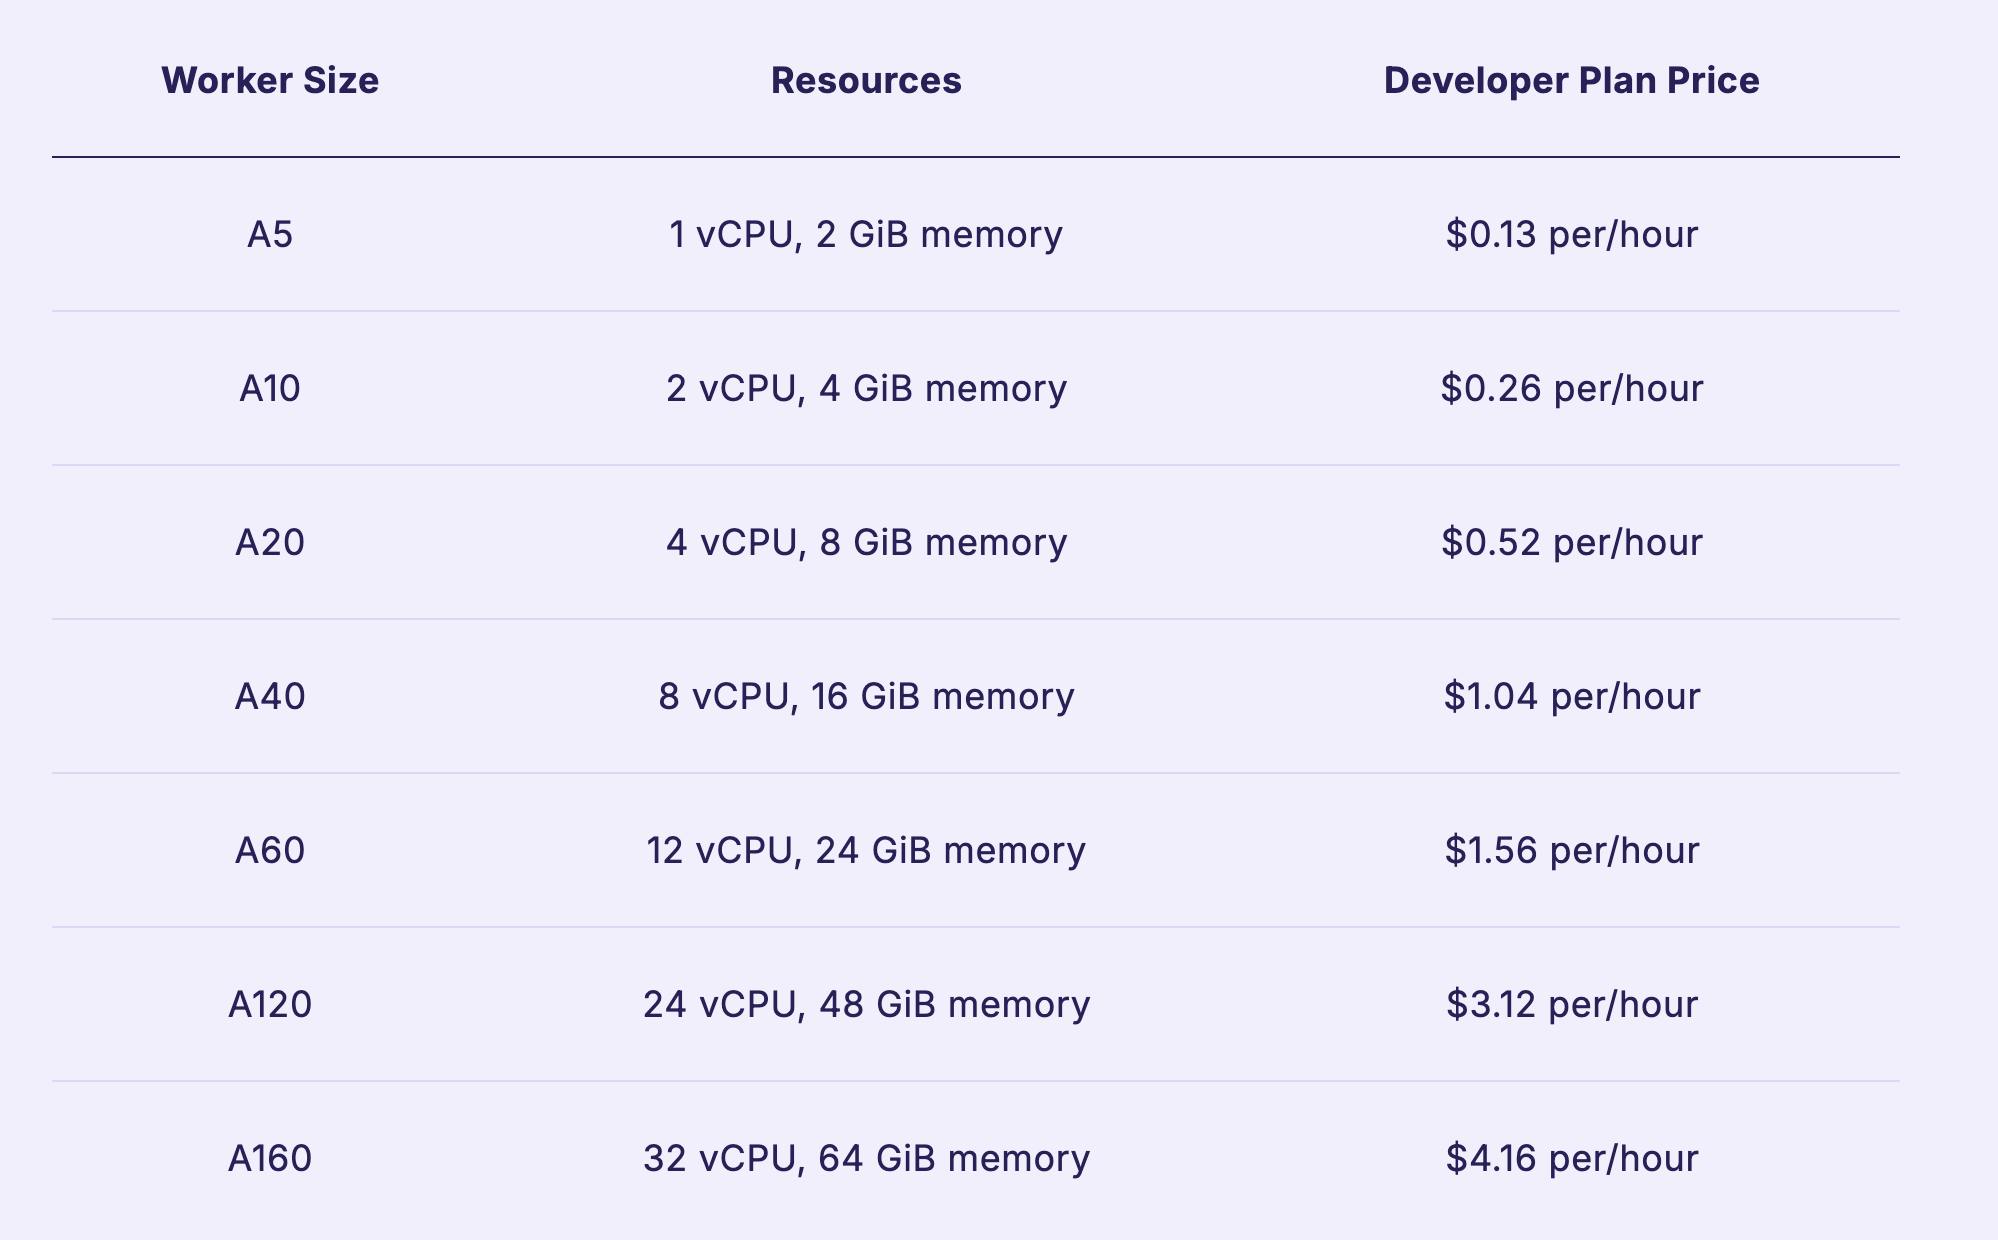Select the A20 worker size cell
The height and width of the screenshot is (1240, 1998).
click(x=270, y=543)
